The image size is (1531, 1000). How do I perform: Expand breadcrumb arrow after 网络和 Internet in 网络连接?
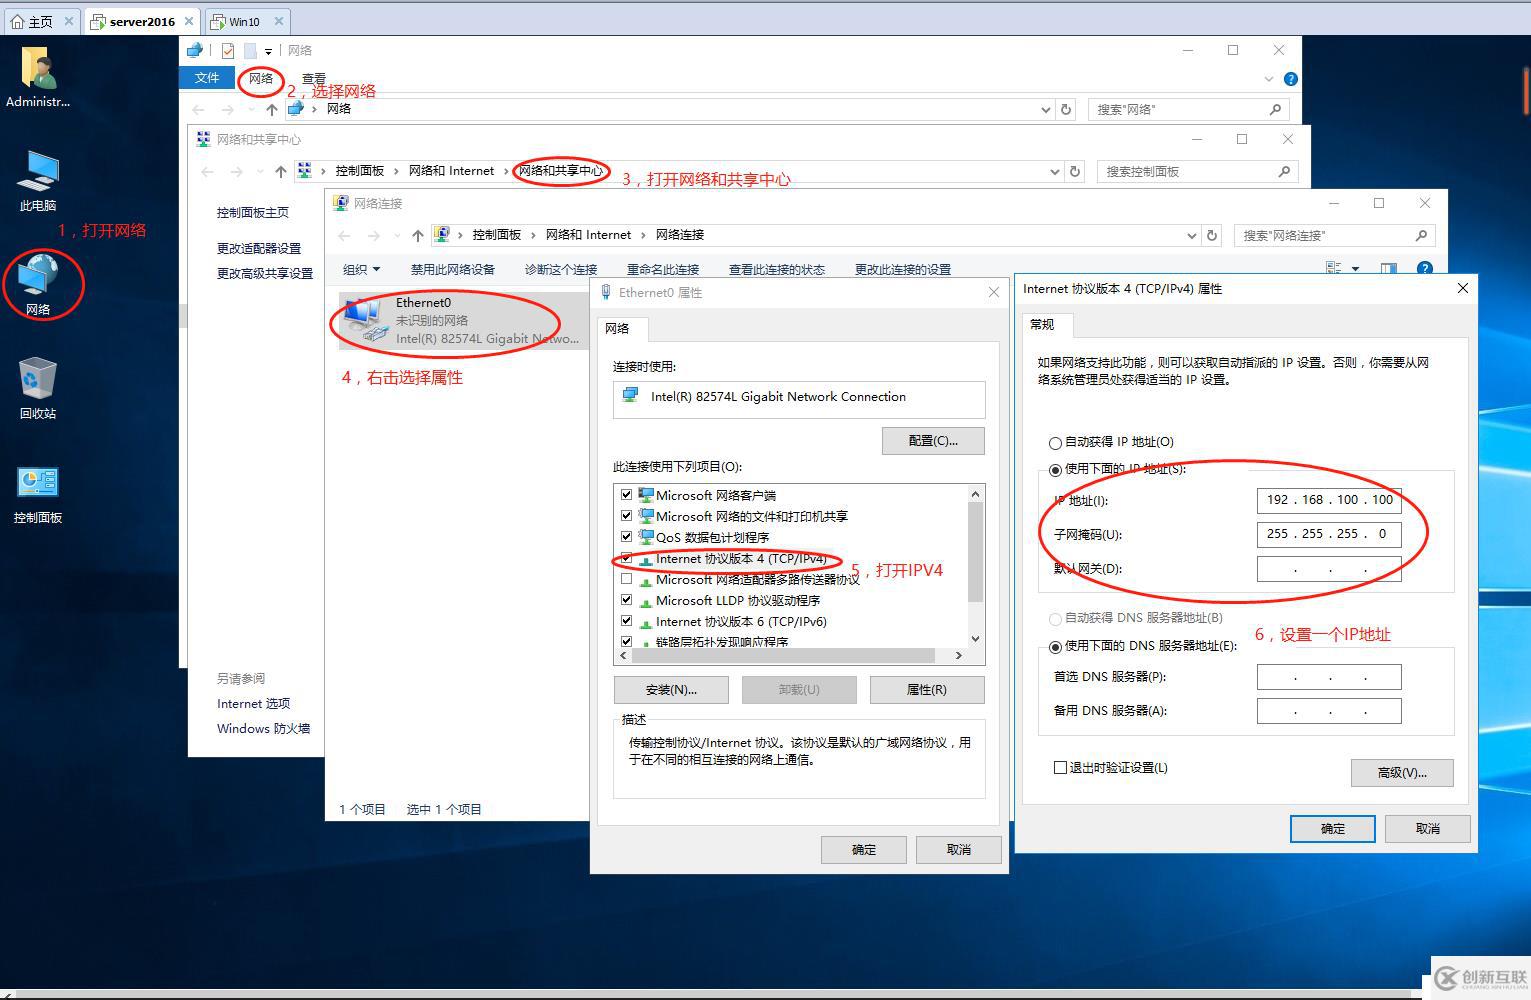[643, 235]
